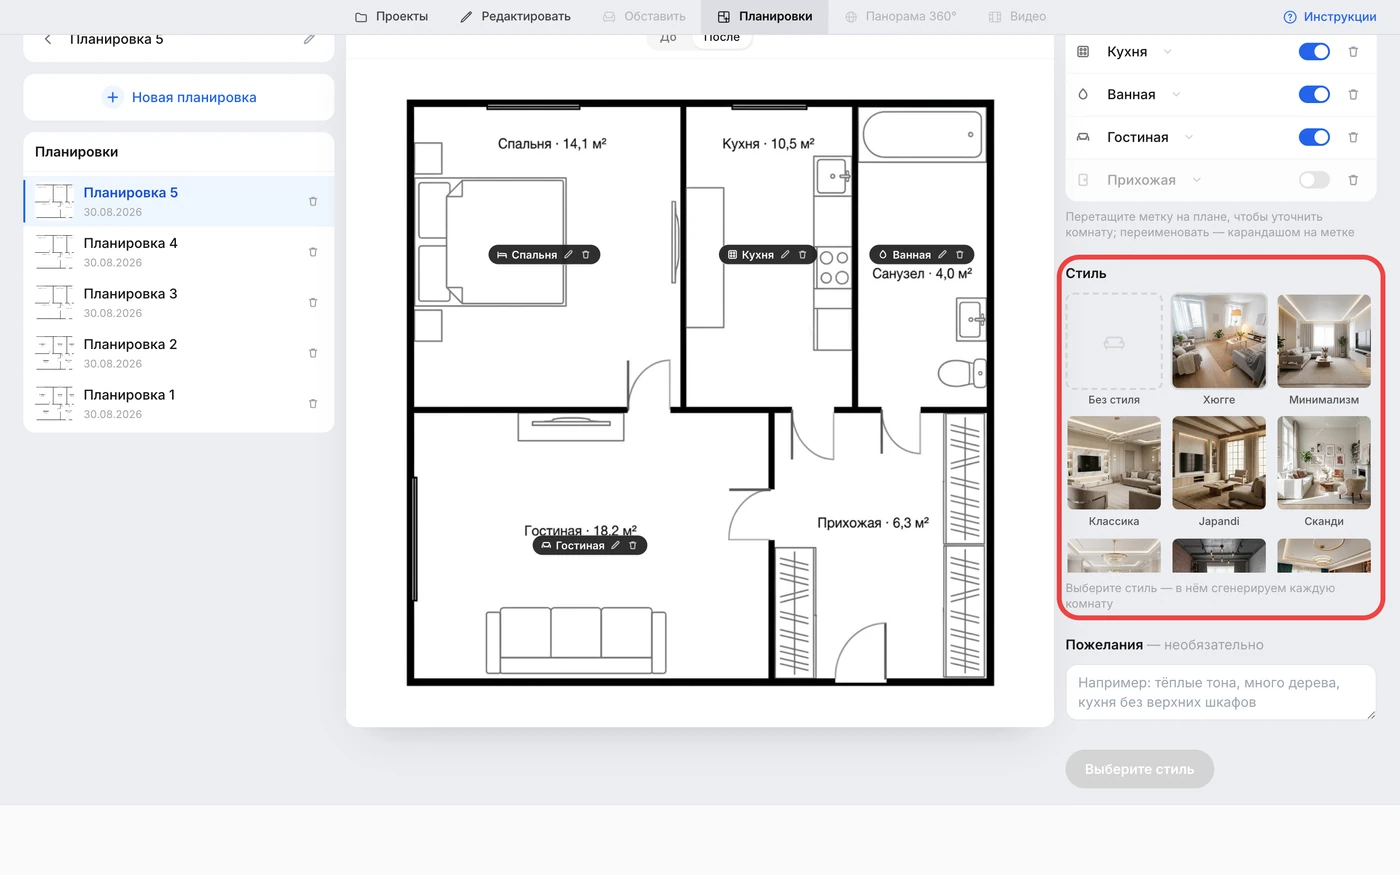Delete the Кухня label from the plan
1400x875 pixels.
click(802, 255)
